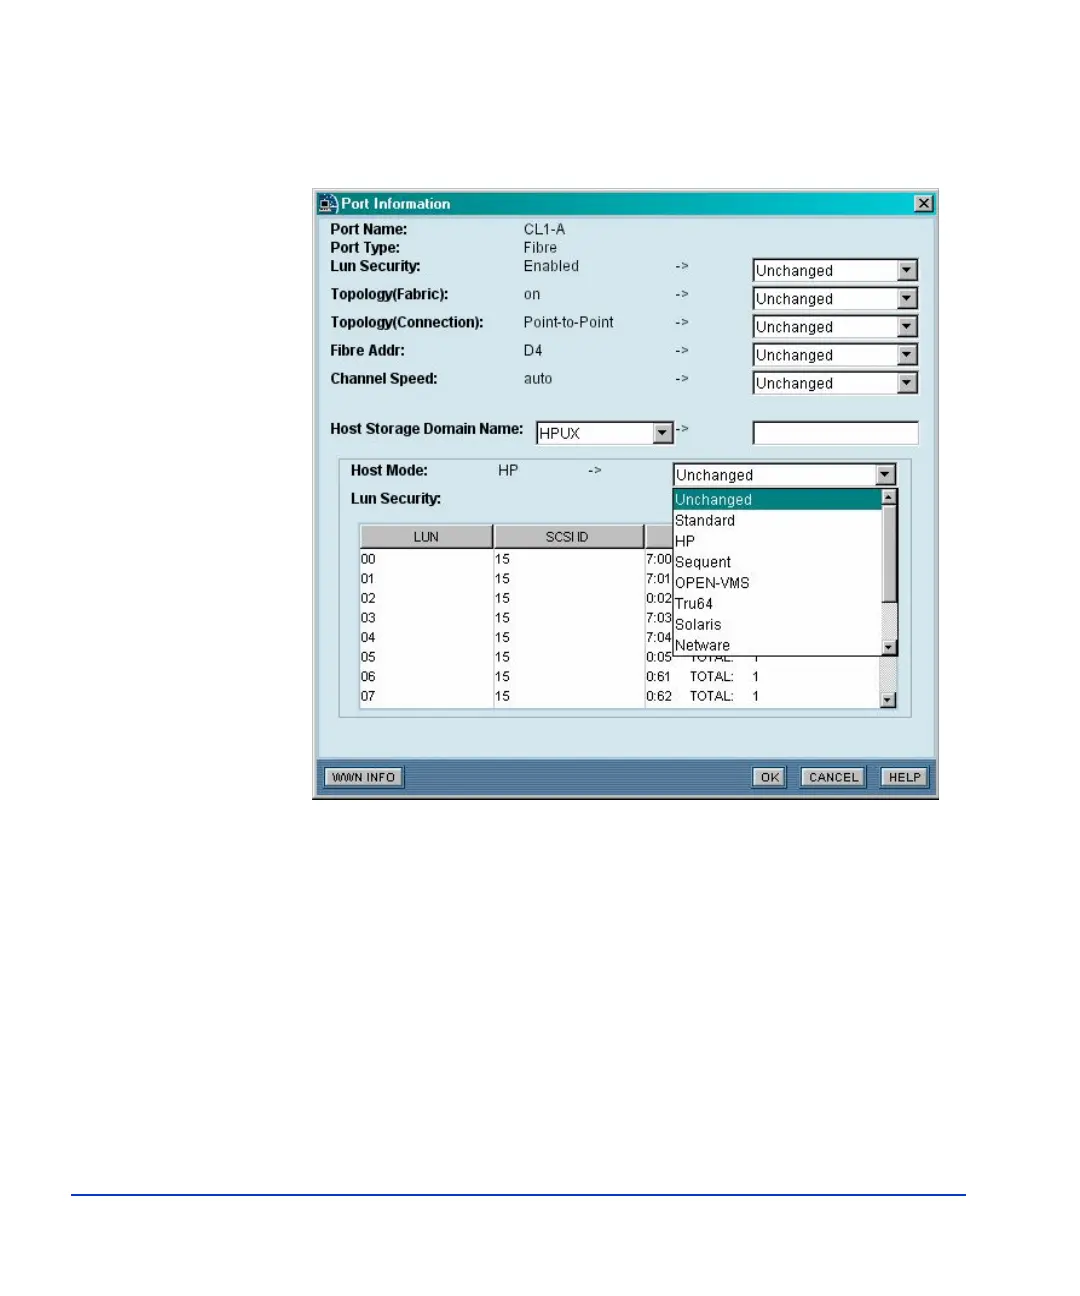1080x1296 pixels.
Task: Select LUN row 06
Action: coord(619,676)
